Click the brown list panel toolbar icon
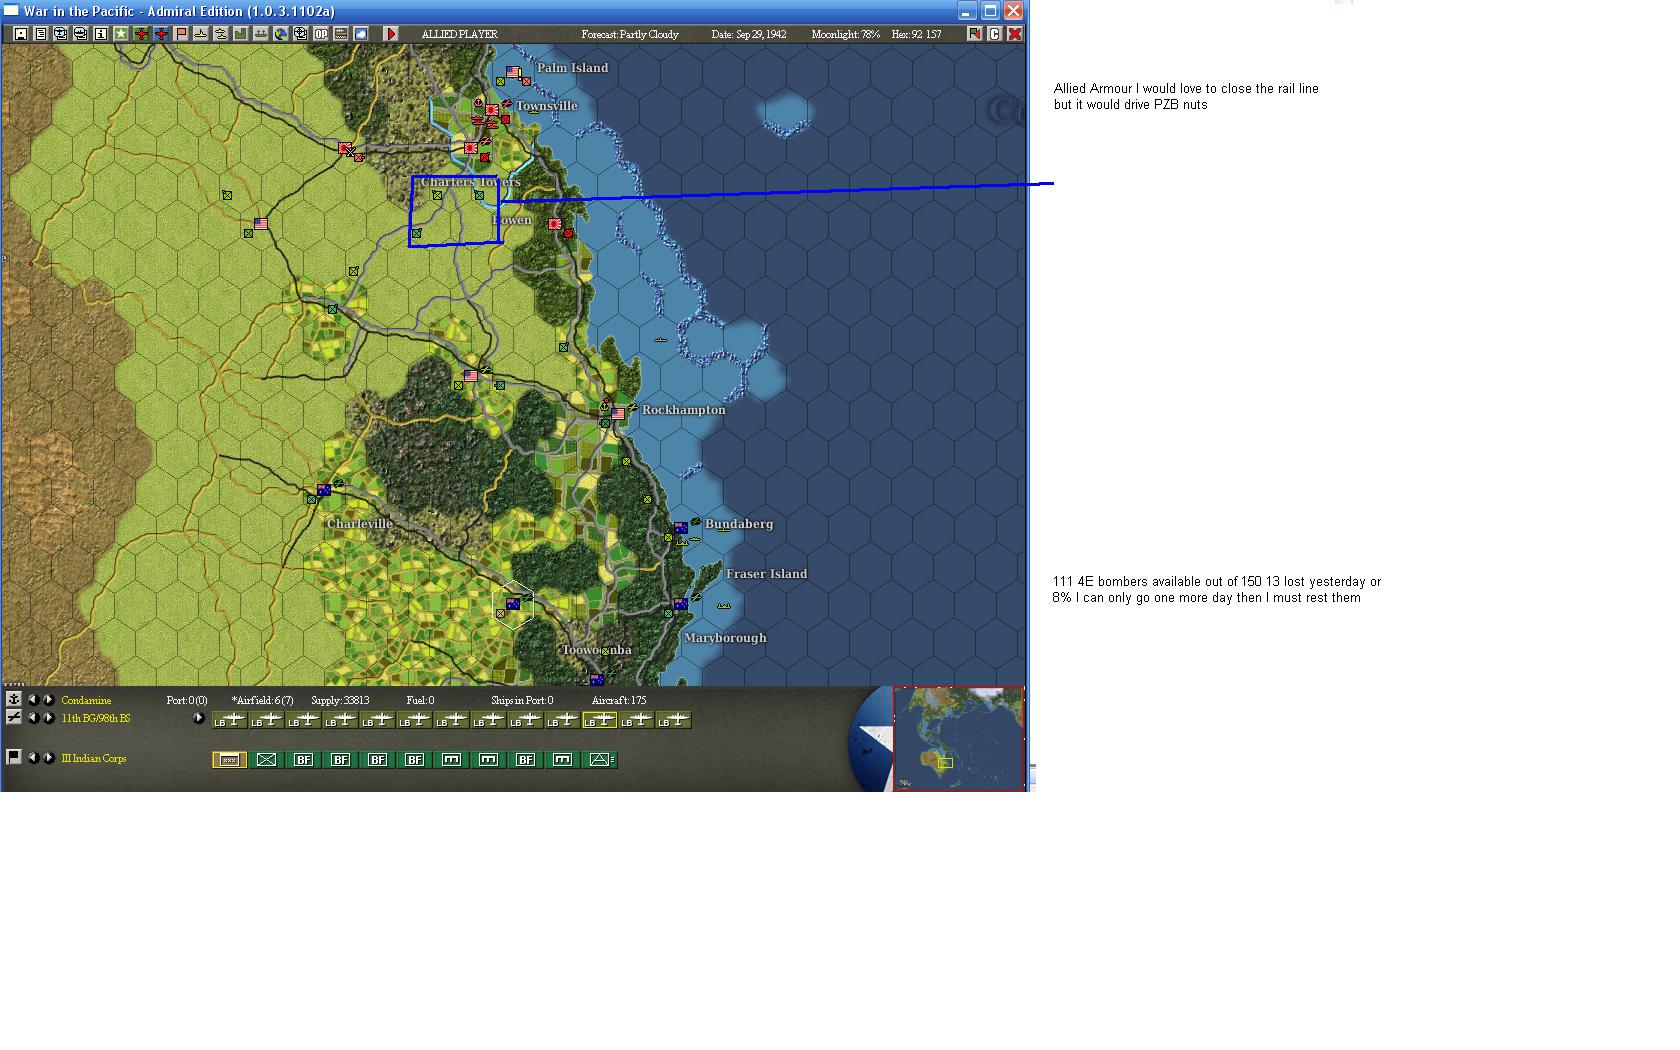The image size is (1680, 1050). (x=341, y=34)
